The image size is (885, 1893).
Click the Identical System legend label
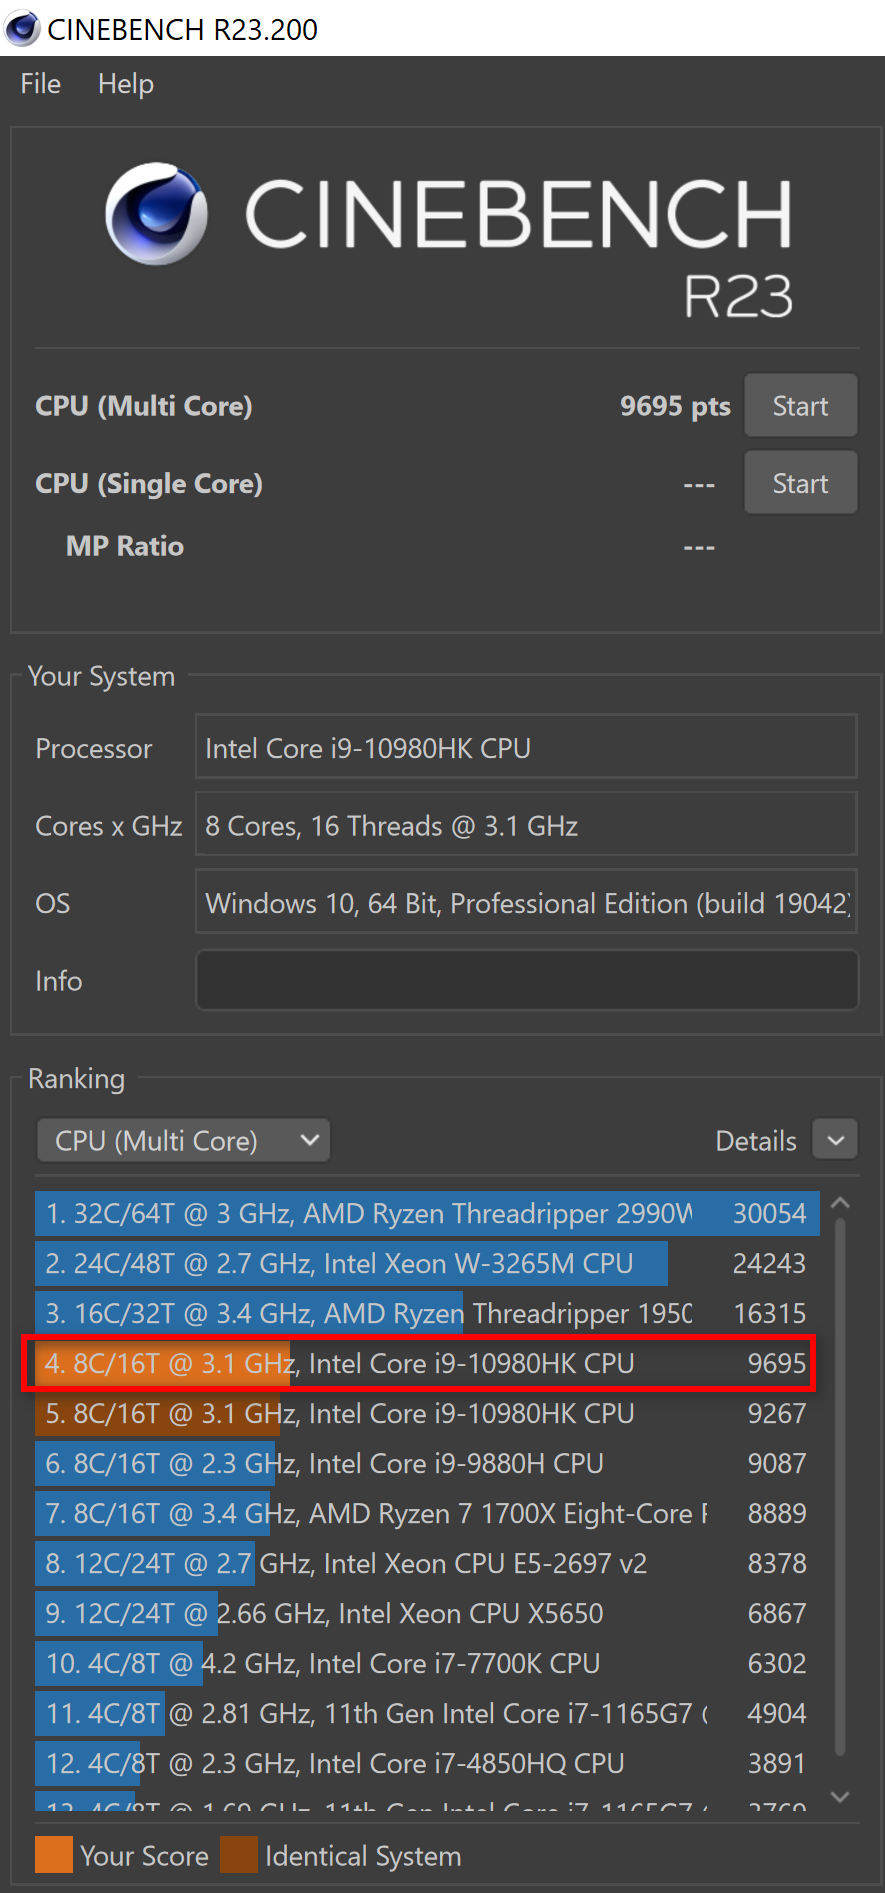click(x=363, y=1857)
